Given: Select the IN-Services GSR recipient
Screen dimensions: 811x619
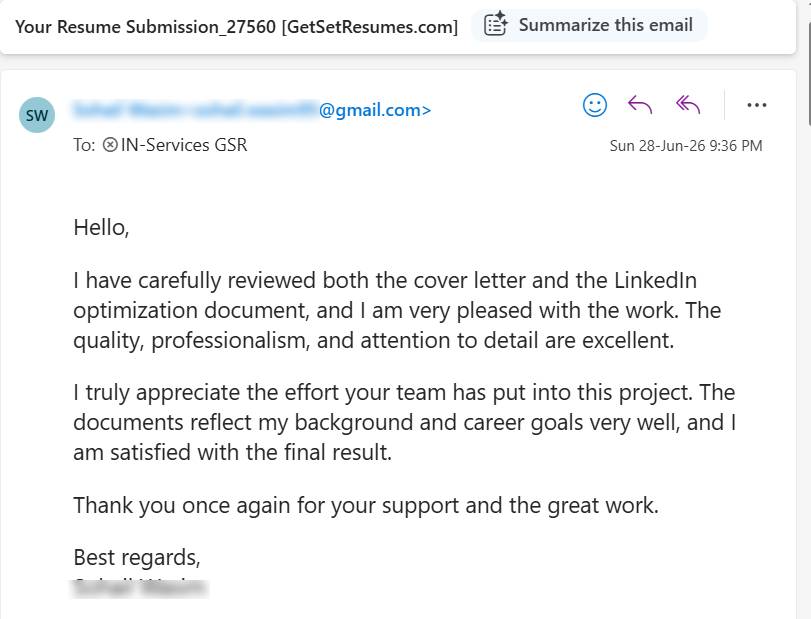Looking at the screenshot, I should click(x=184, y=145).
